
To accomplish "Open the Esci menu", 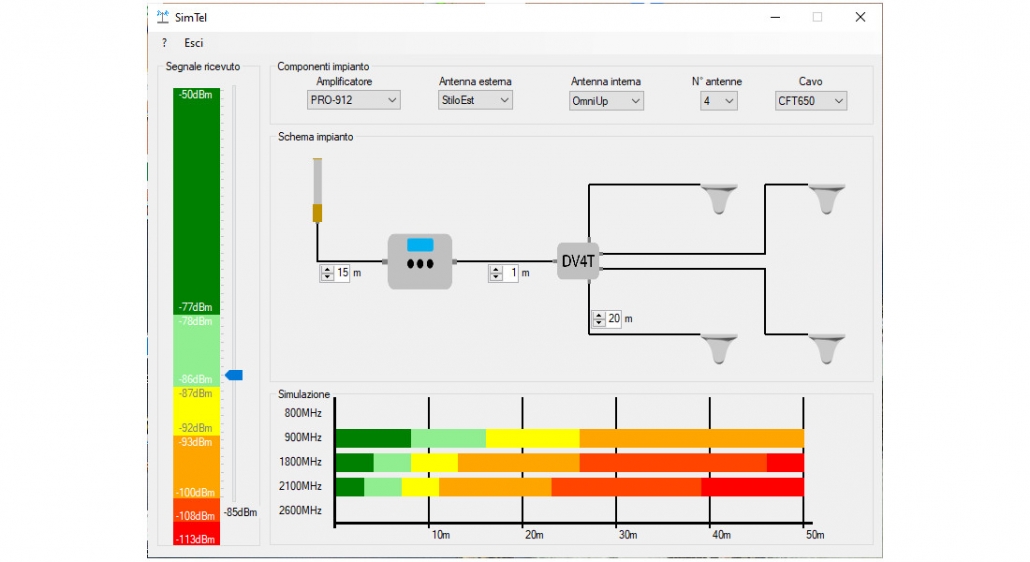I will pos(193,43).
